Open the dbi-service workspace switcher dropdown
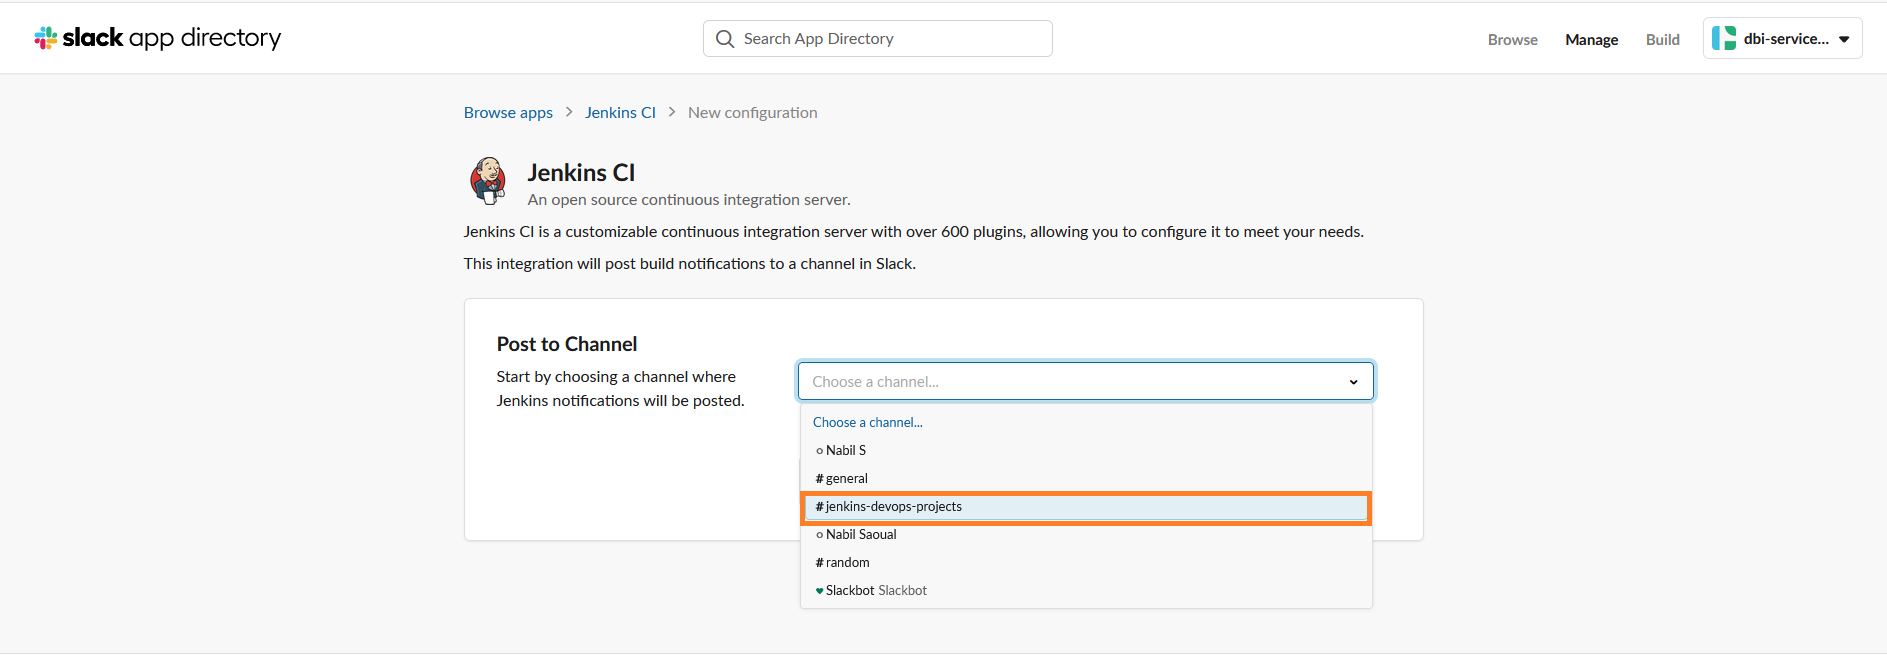 pyautogui.click(x=1782, y=39)
